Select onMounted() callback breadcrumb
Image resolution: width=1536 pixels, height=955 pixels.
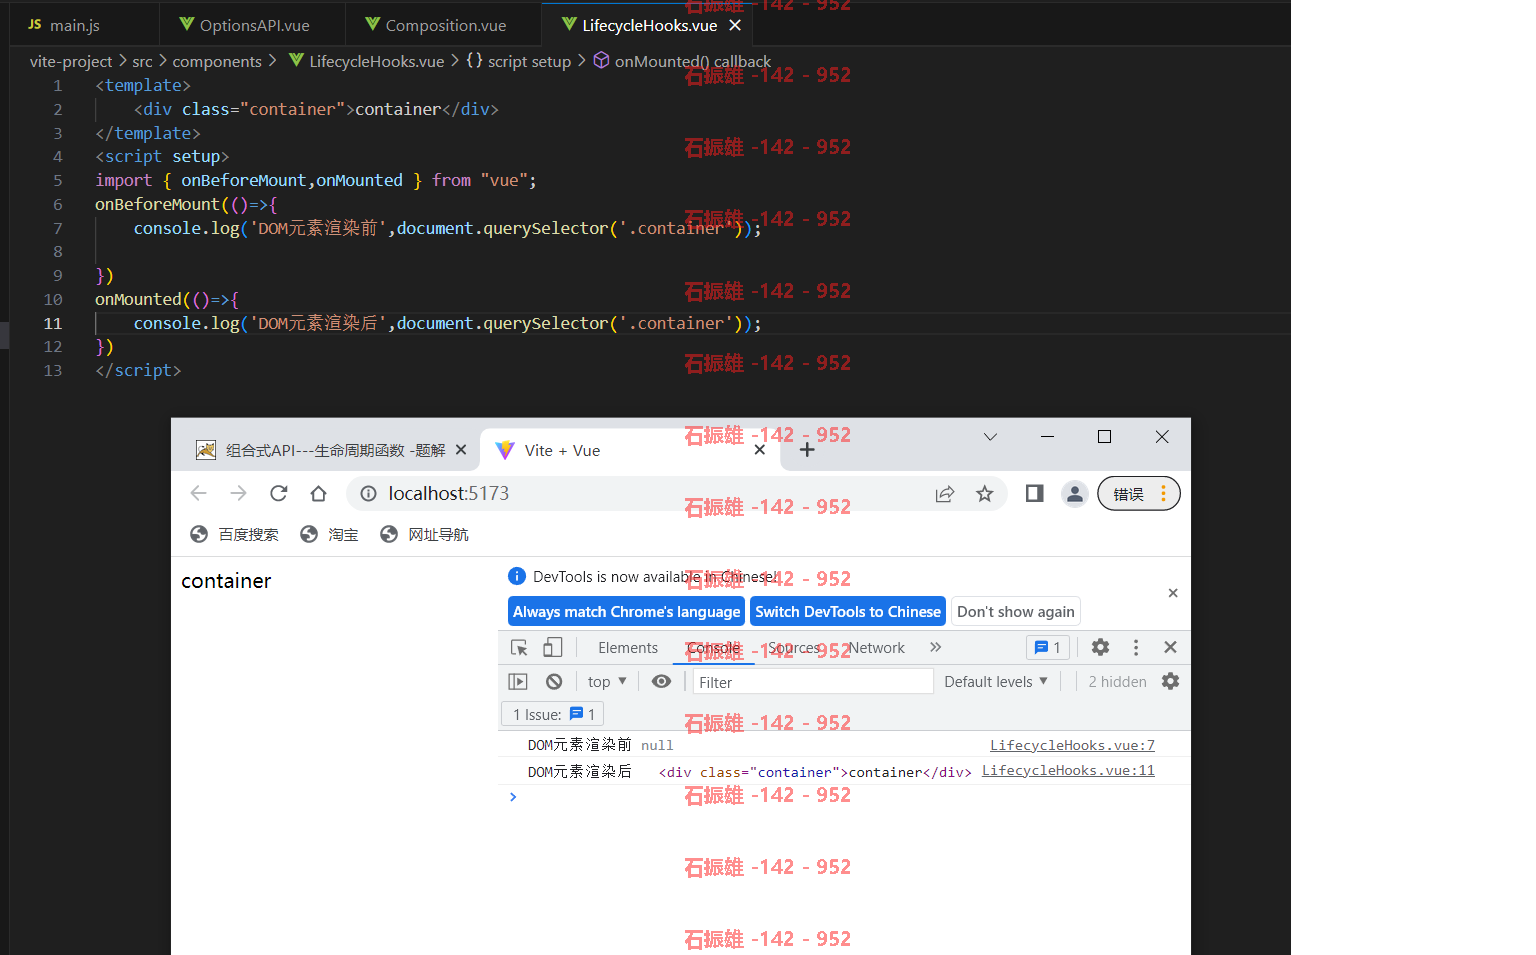click(x=692, y=61)
